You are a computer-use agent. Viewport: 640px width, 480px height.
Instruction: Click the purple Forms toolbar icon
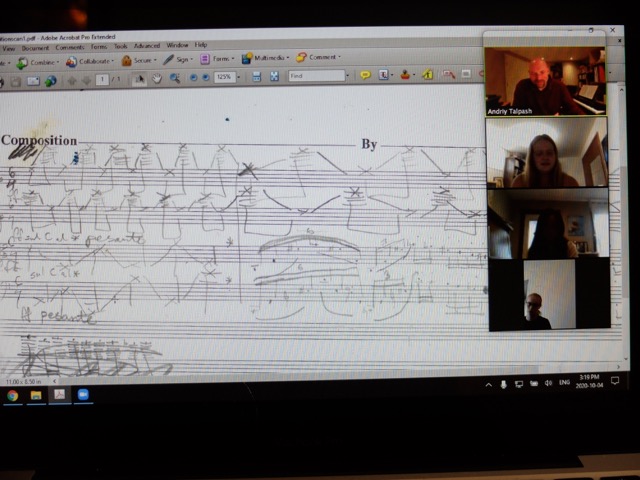[x=205, y=59]
